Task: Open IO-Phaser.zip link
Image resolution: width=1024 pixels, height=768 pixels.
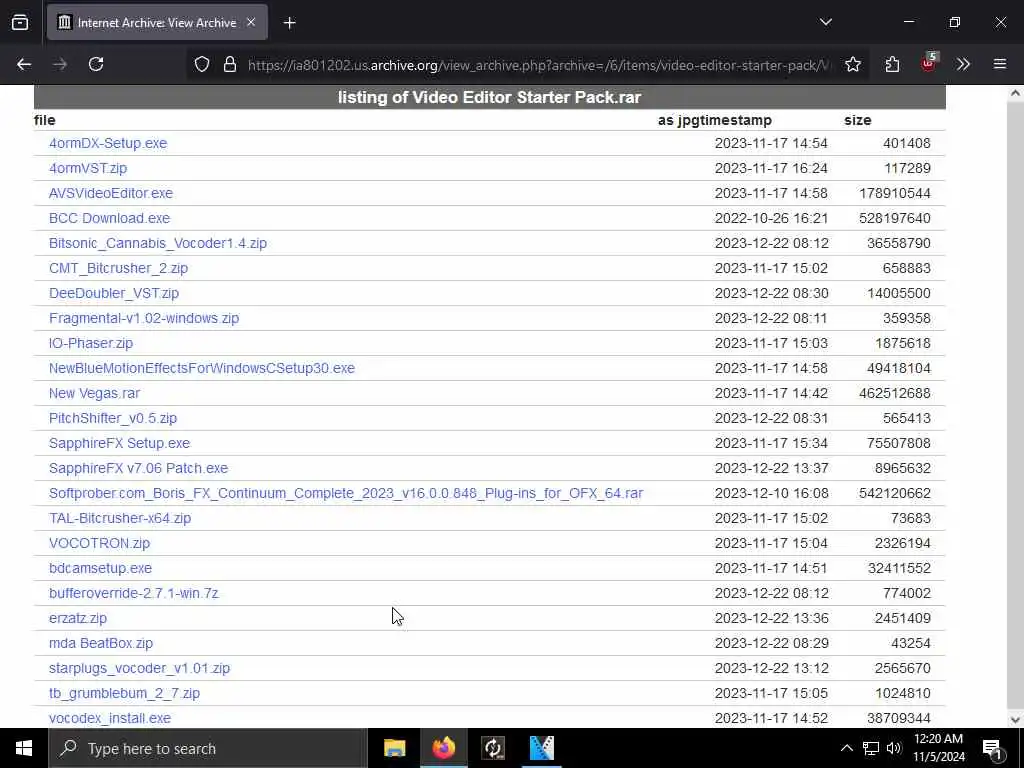Action: 91,343
